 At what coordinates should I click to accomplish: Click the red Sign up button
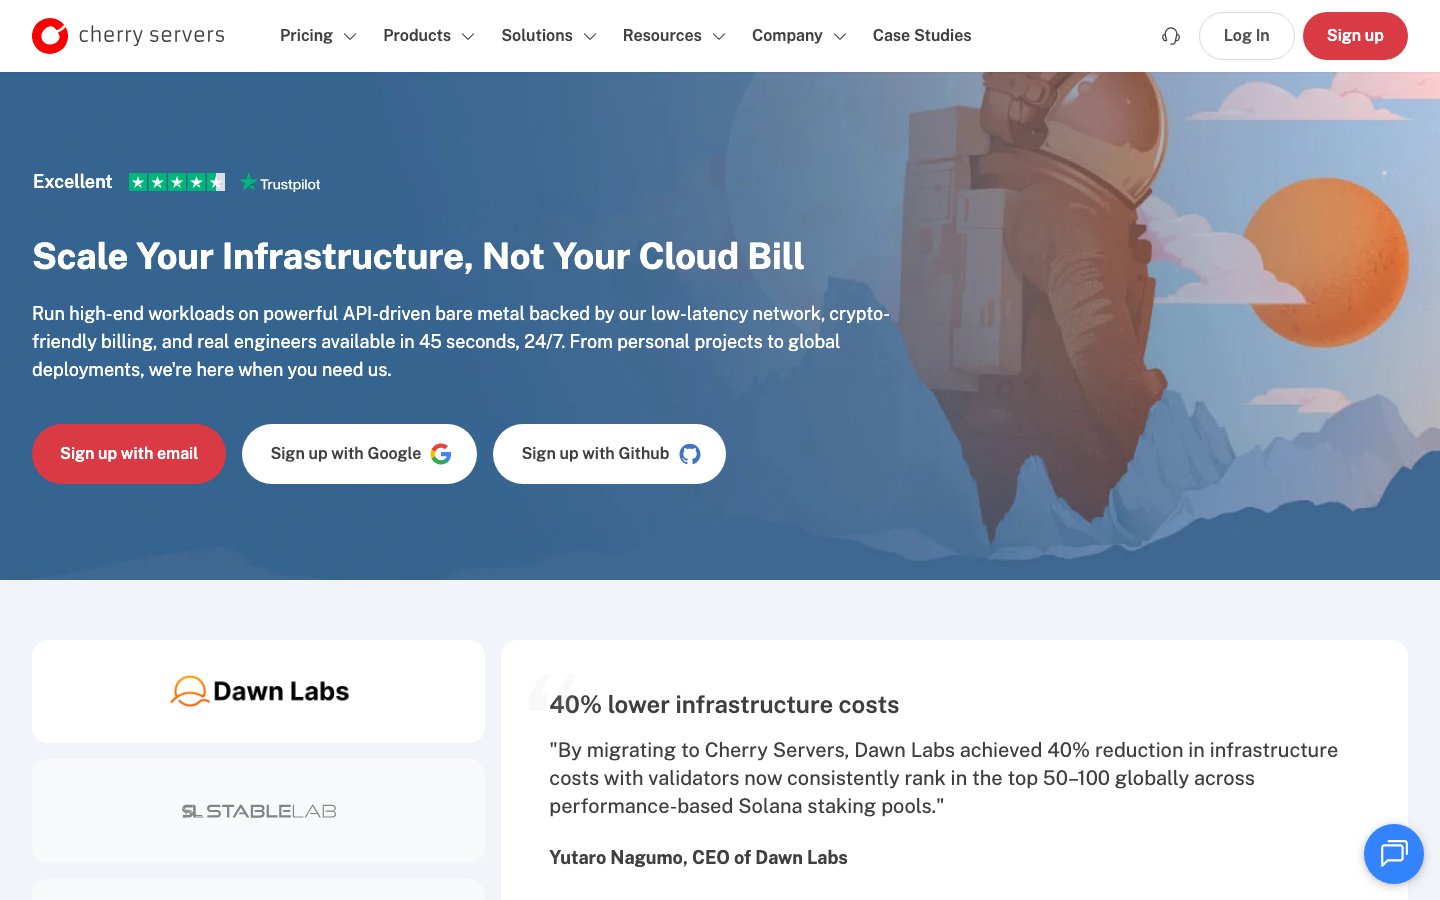pos(1355,36)
